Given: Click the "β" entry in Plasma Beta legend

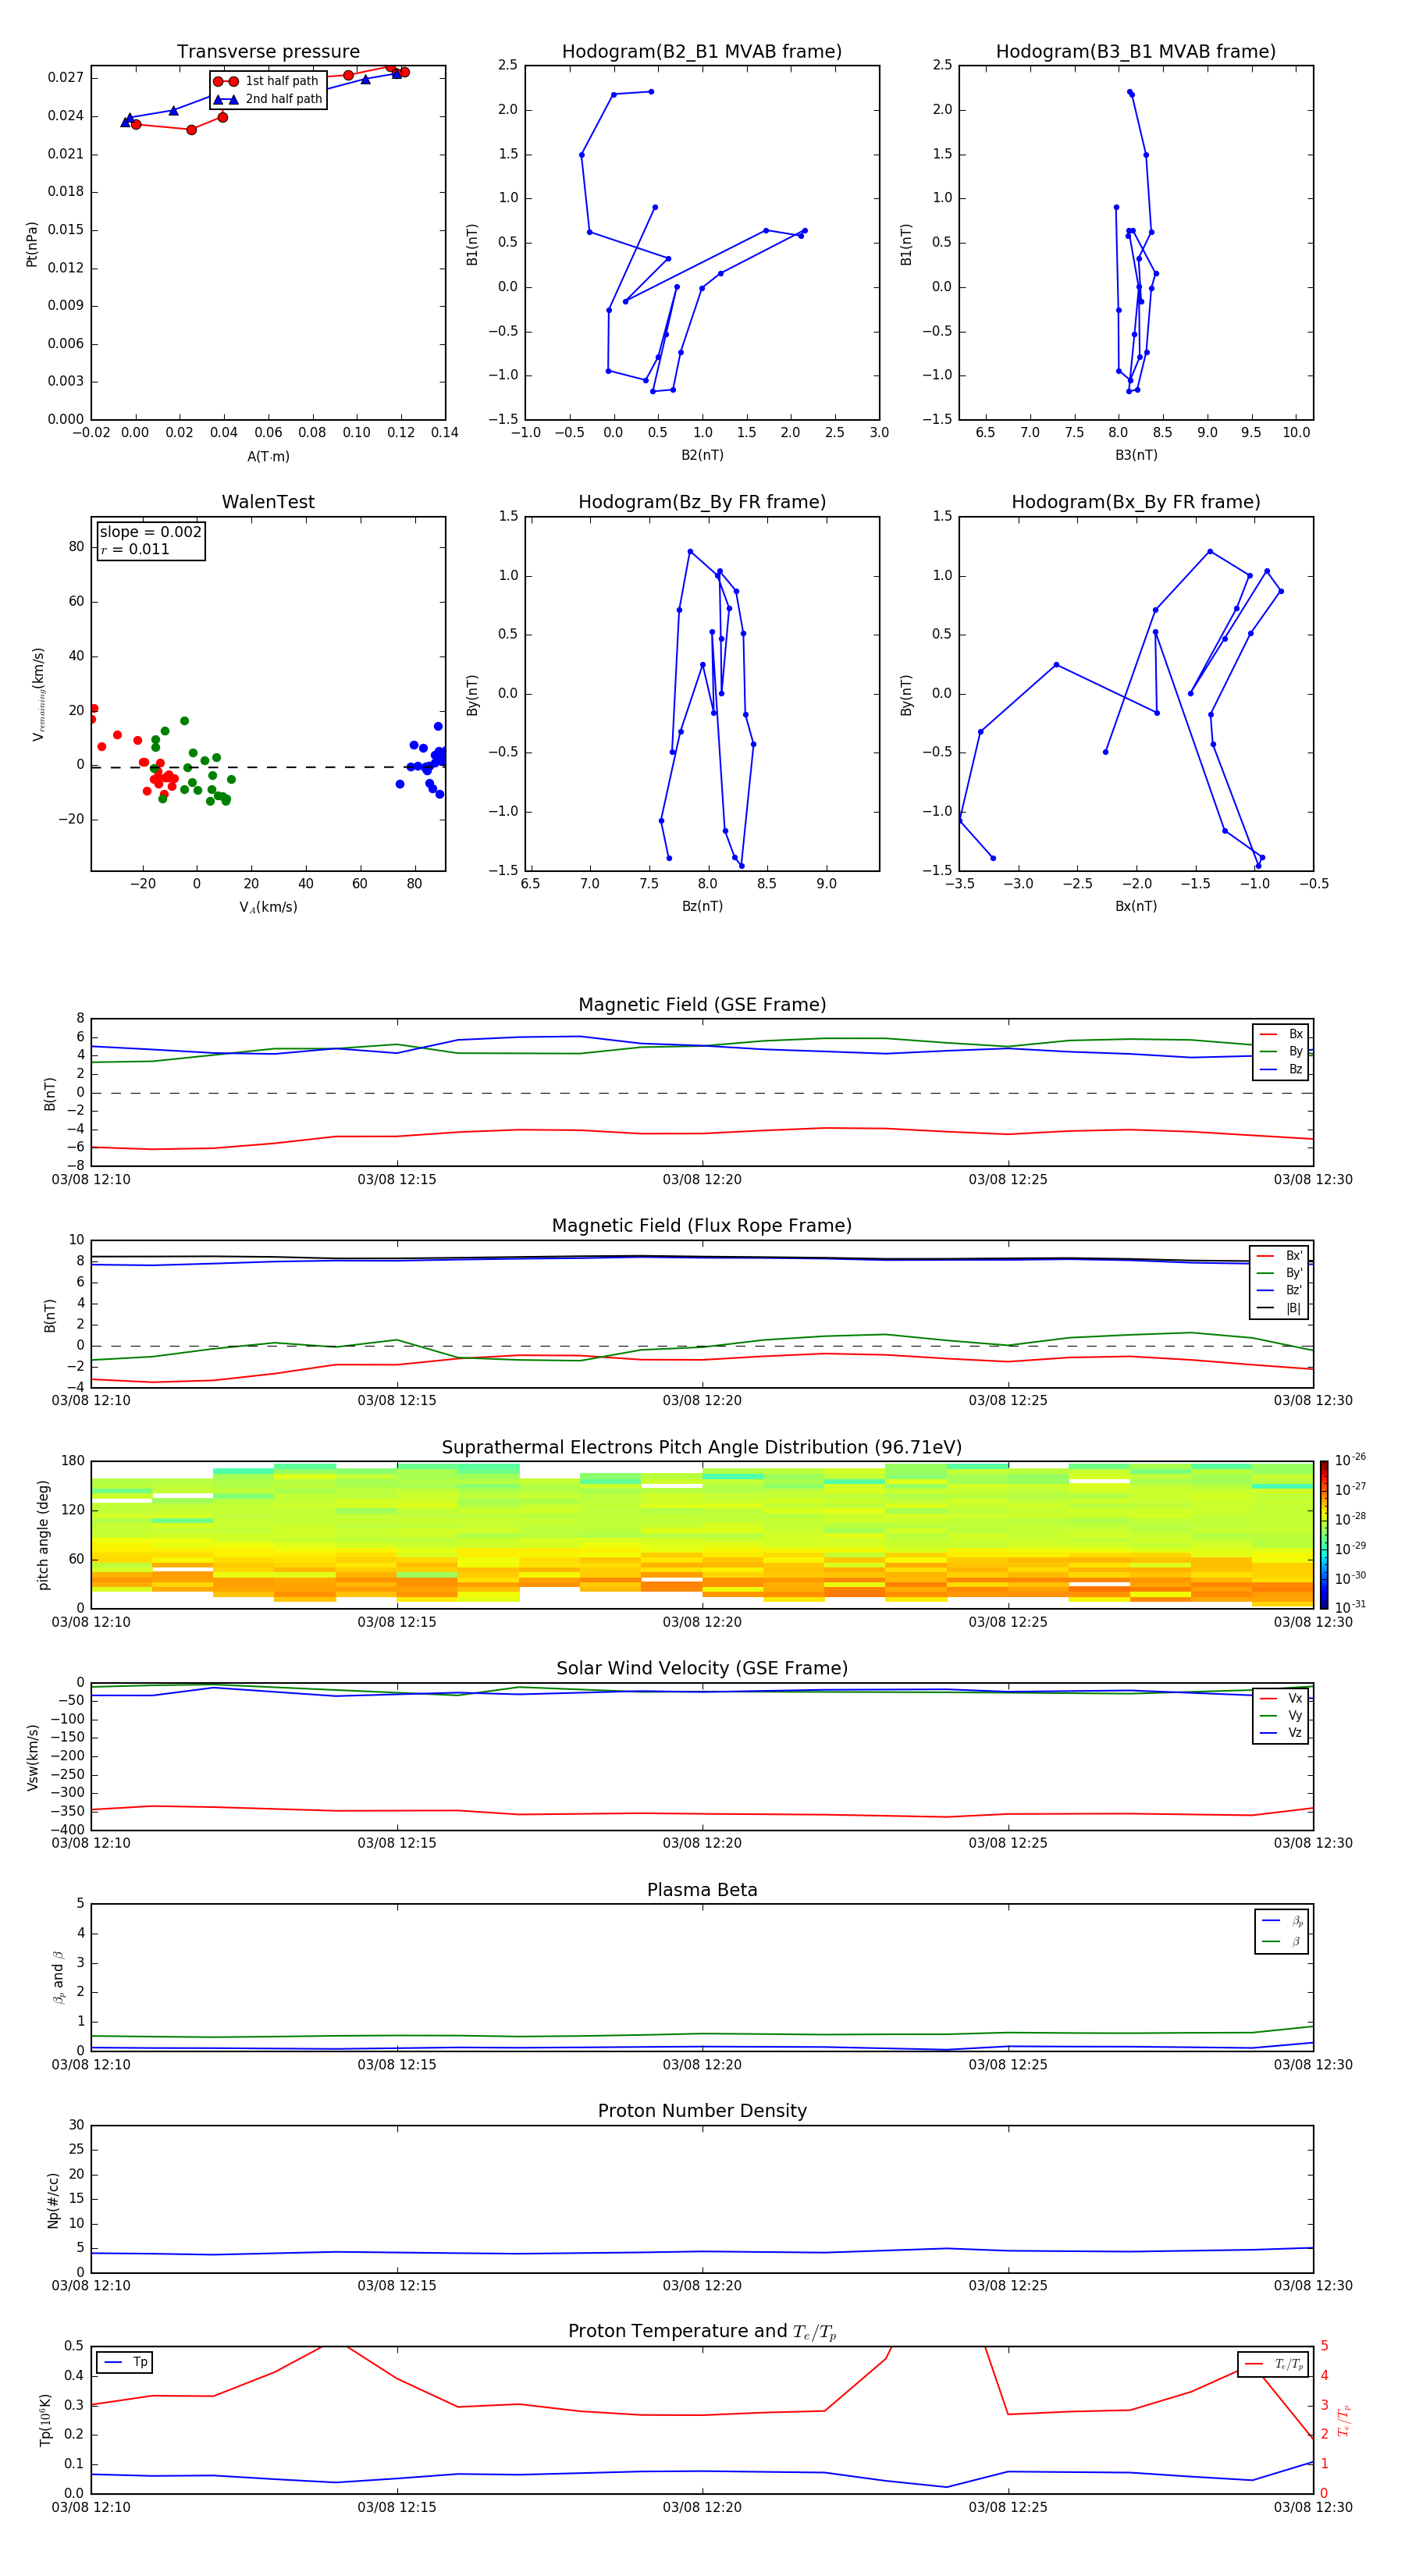Looking at the screenshot, I should point(1282,1942).
